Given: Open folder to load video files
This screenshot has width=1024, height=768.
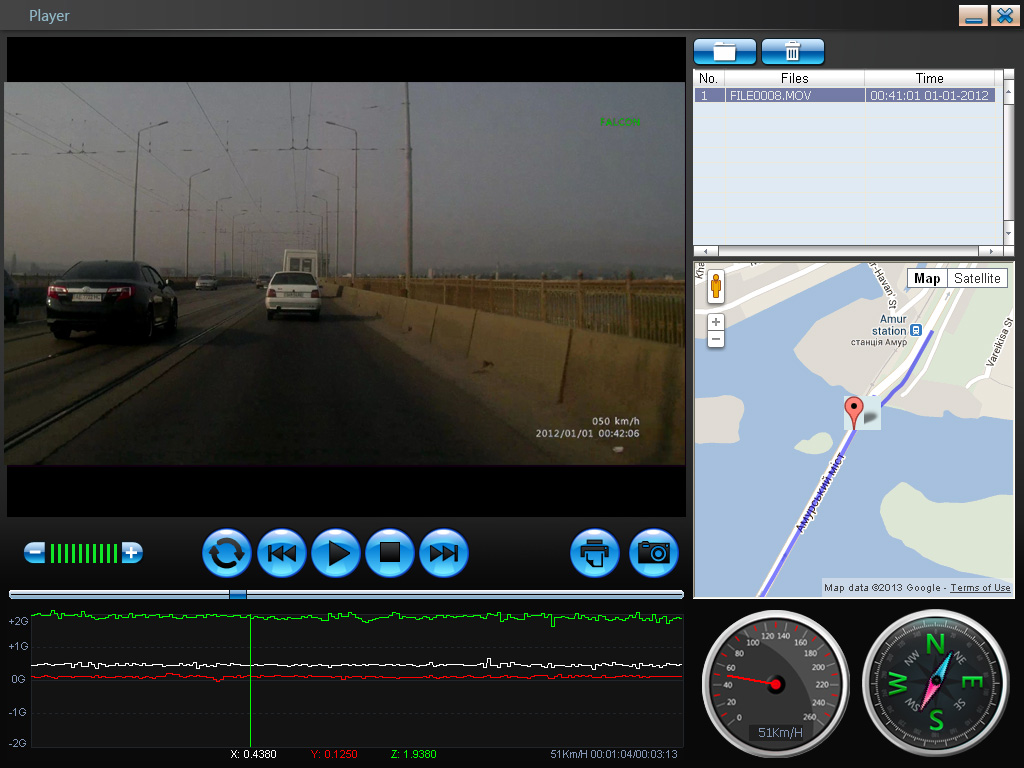Looking at the screenshot, I should 725,52.
